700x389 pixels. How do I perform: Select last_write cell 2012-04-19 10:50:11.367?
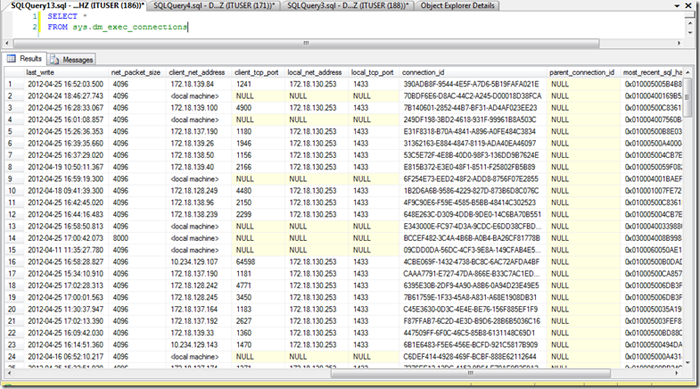66,167
